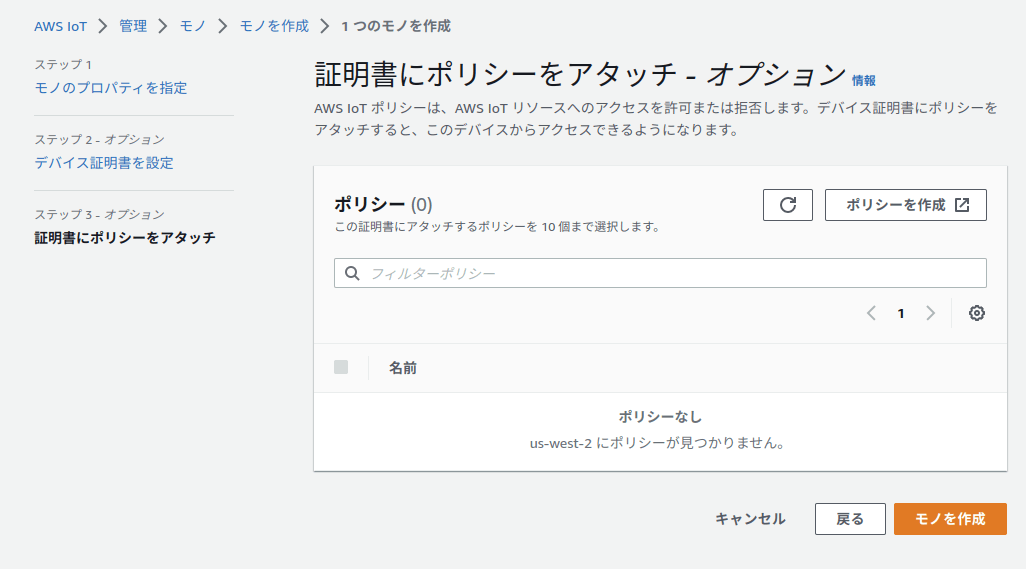The width and height of the screenshot is (1026, 569).
Task: Open 管理 breadcrumb link
Action: pyautogui.click(x=133, y=26)
